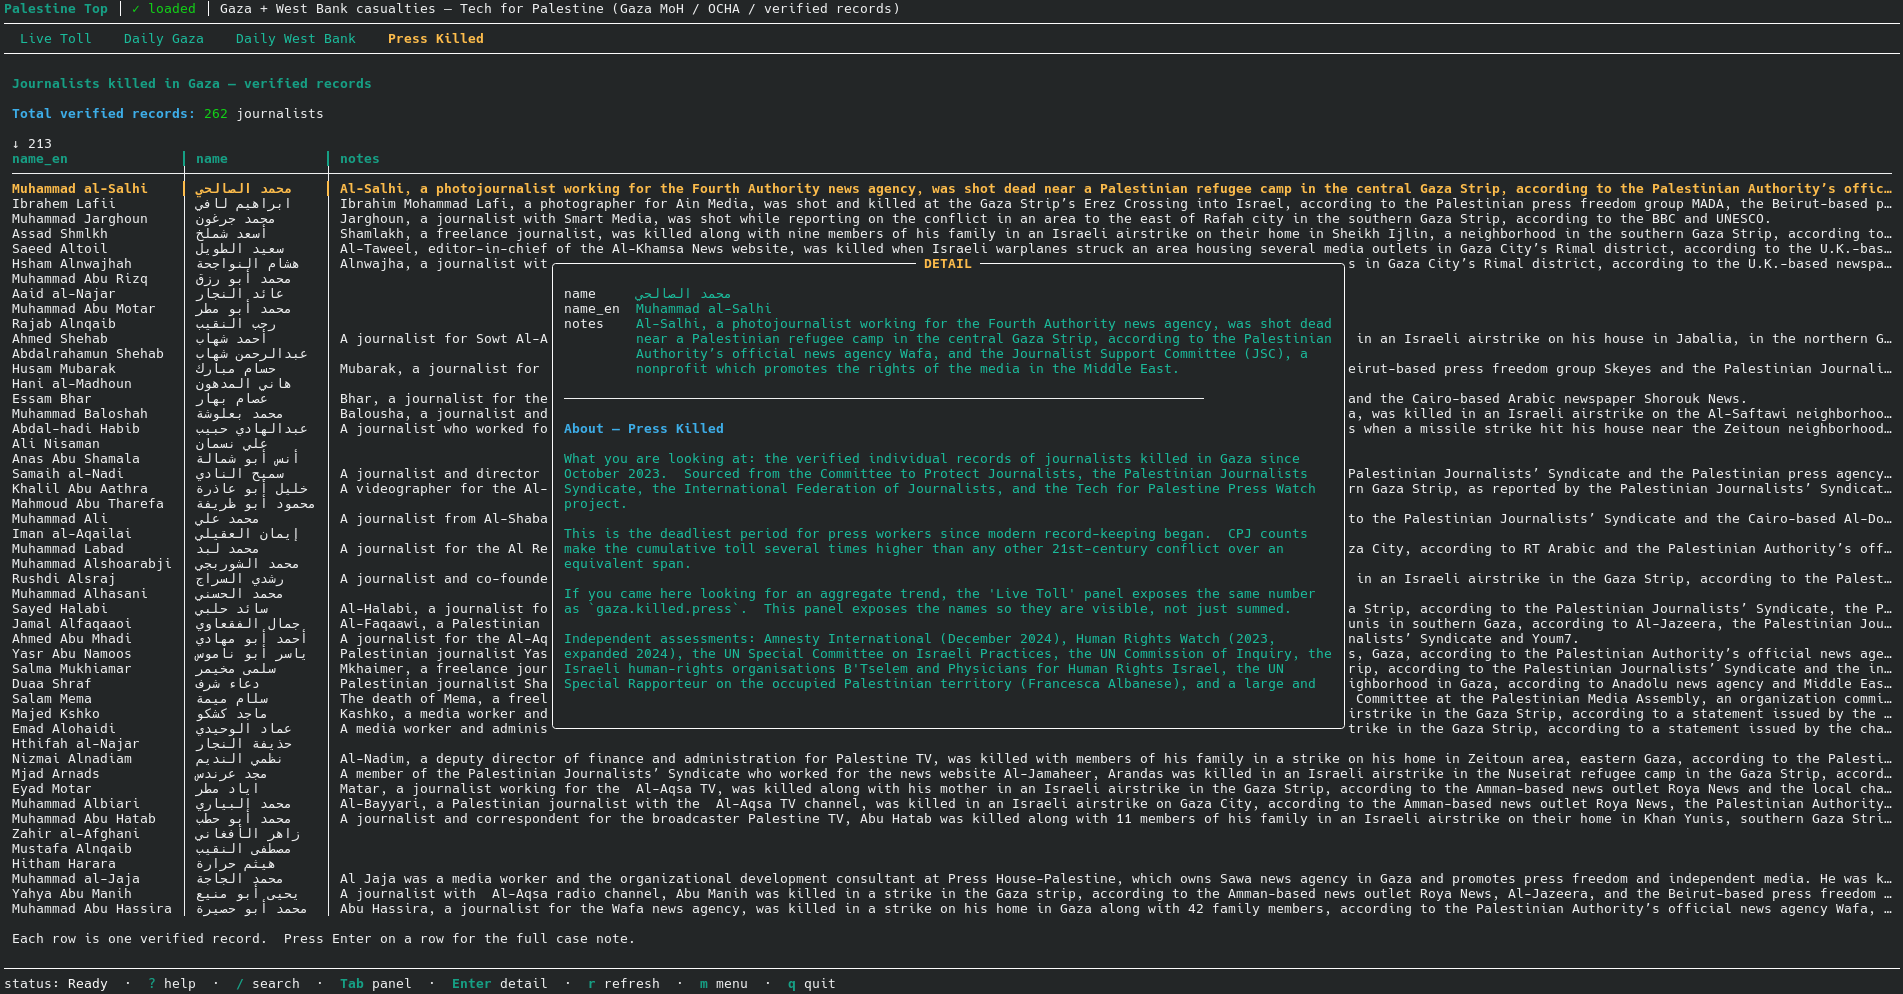The width and height of the screenshot is (1903, 994).
Task: Click the down arrow scroll indicator 213
Action: click(32, 144)
